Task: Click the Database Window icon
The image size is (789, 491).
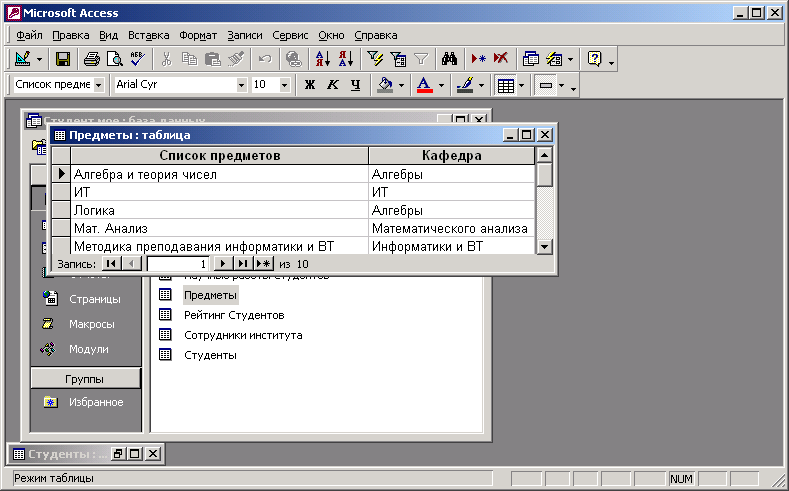Action: 530,59
